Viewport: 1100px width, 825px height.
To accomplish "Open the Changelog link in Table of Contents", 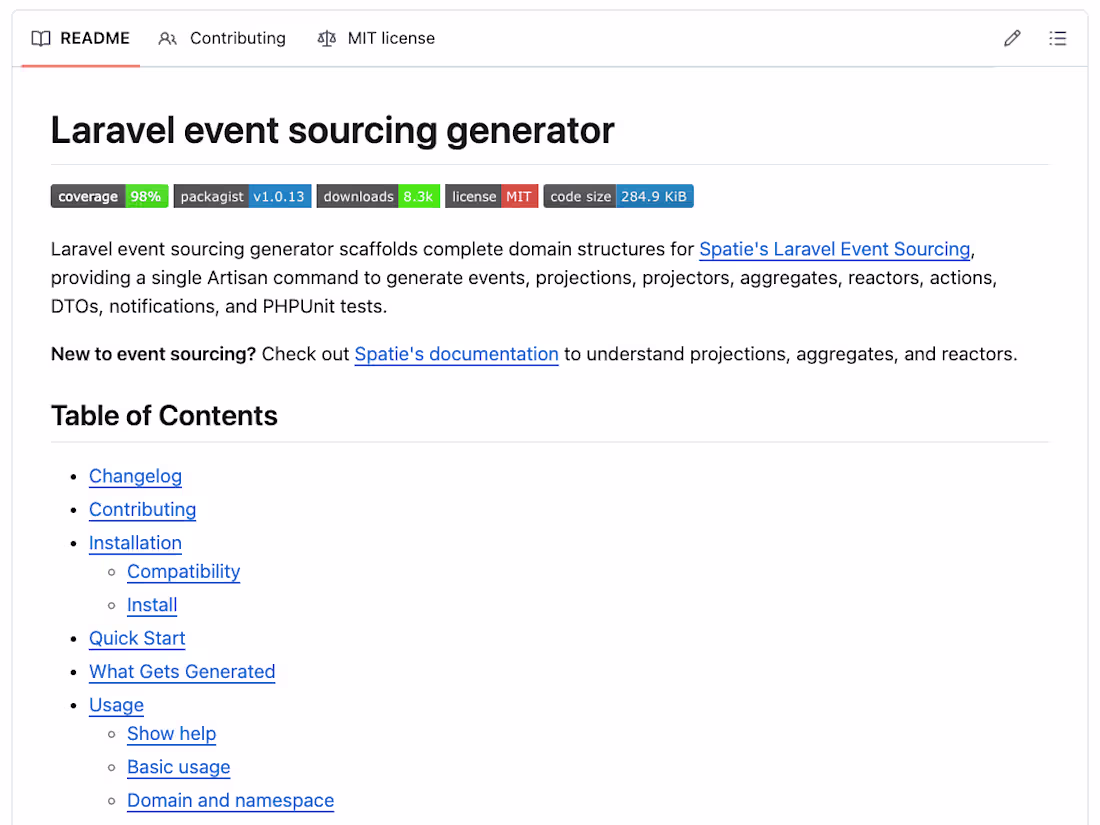I will point(135,476).
